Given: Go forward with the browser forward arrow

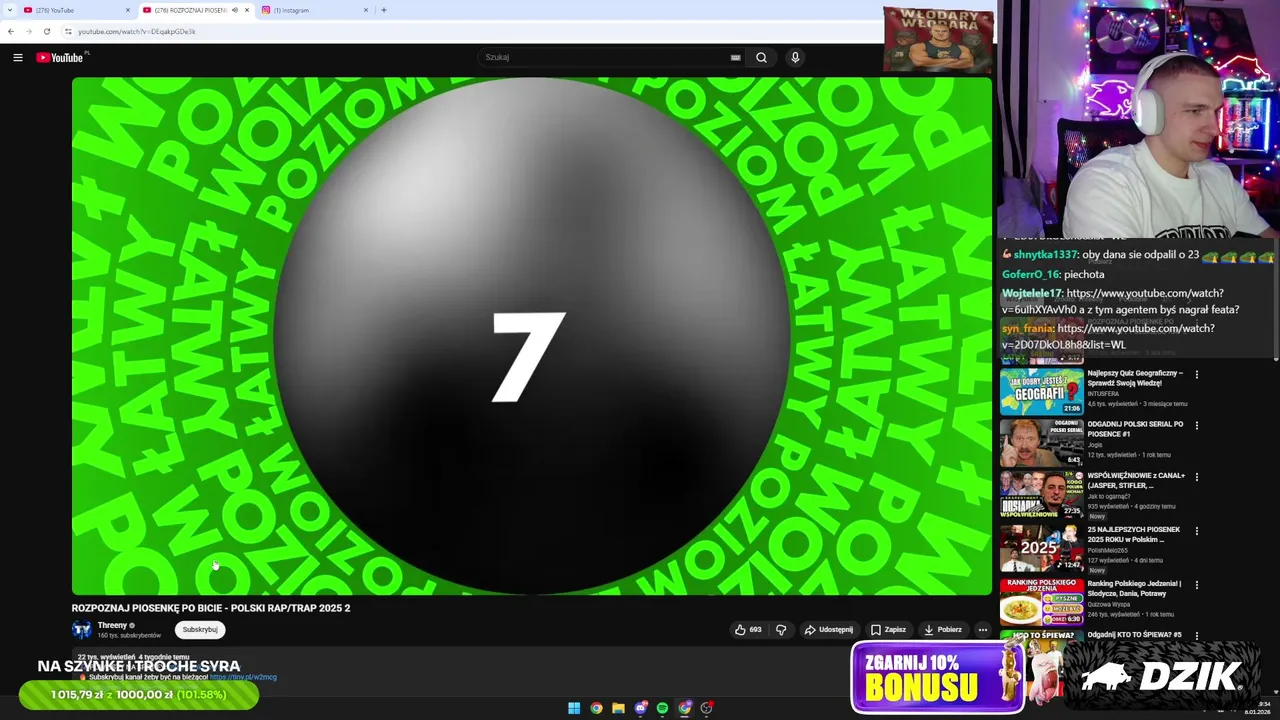Looking at the screenshot, I should click(x=28, y=31).
